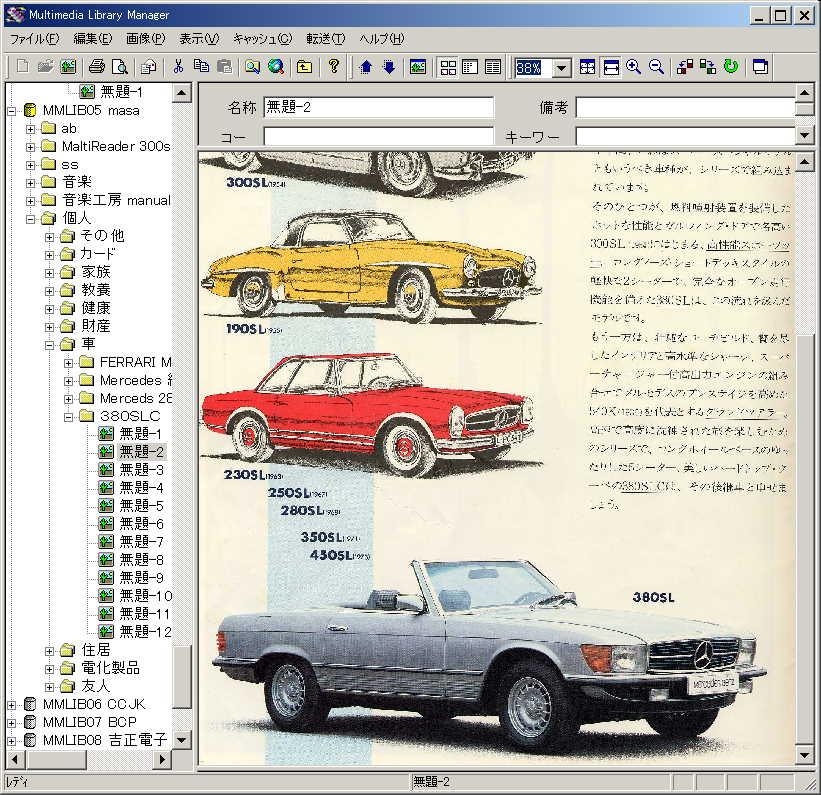Image resolution: width=821 pixels, height=795 pixels.
Task: Click the 名称 input field
Action: 379,108
